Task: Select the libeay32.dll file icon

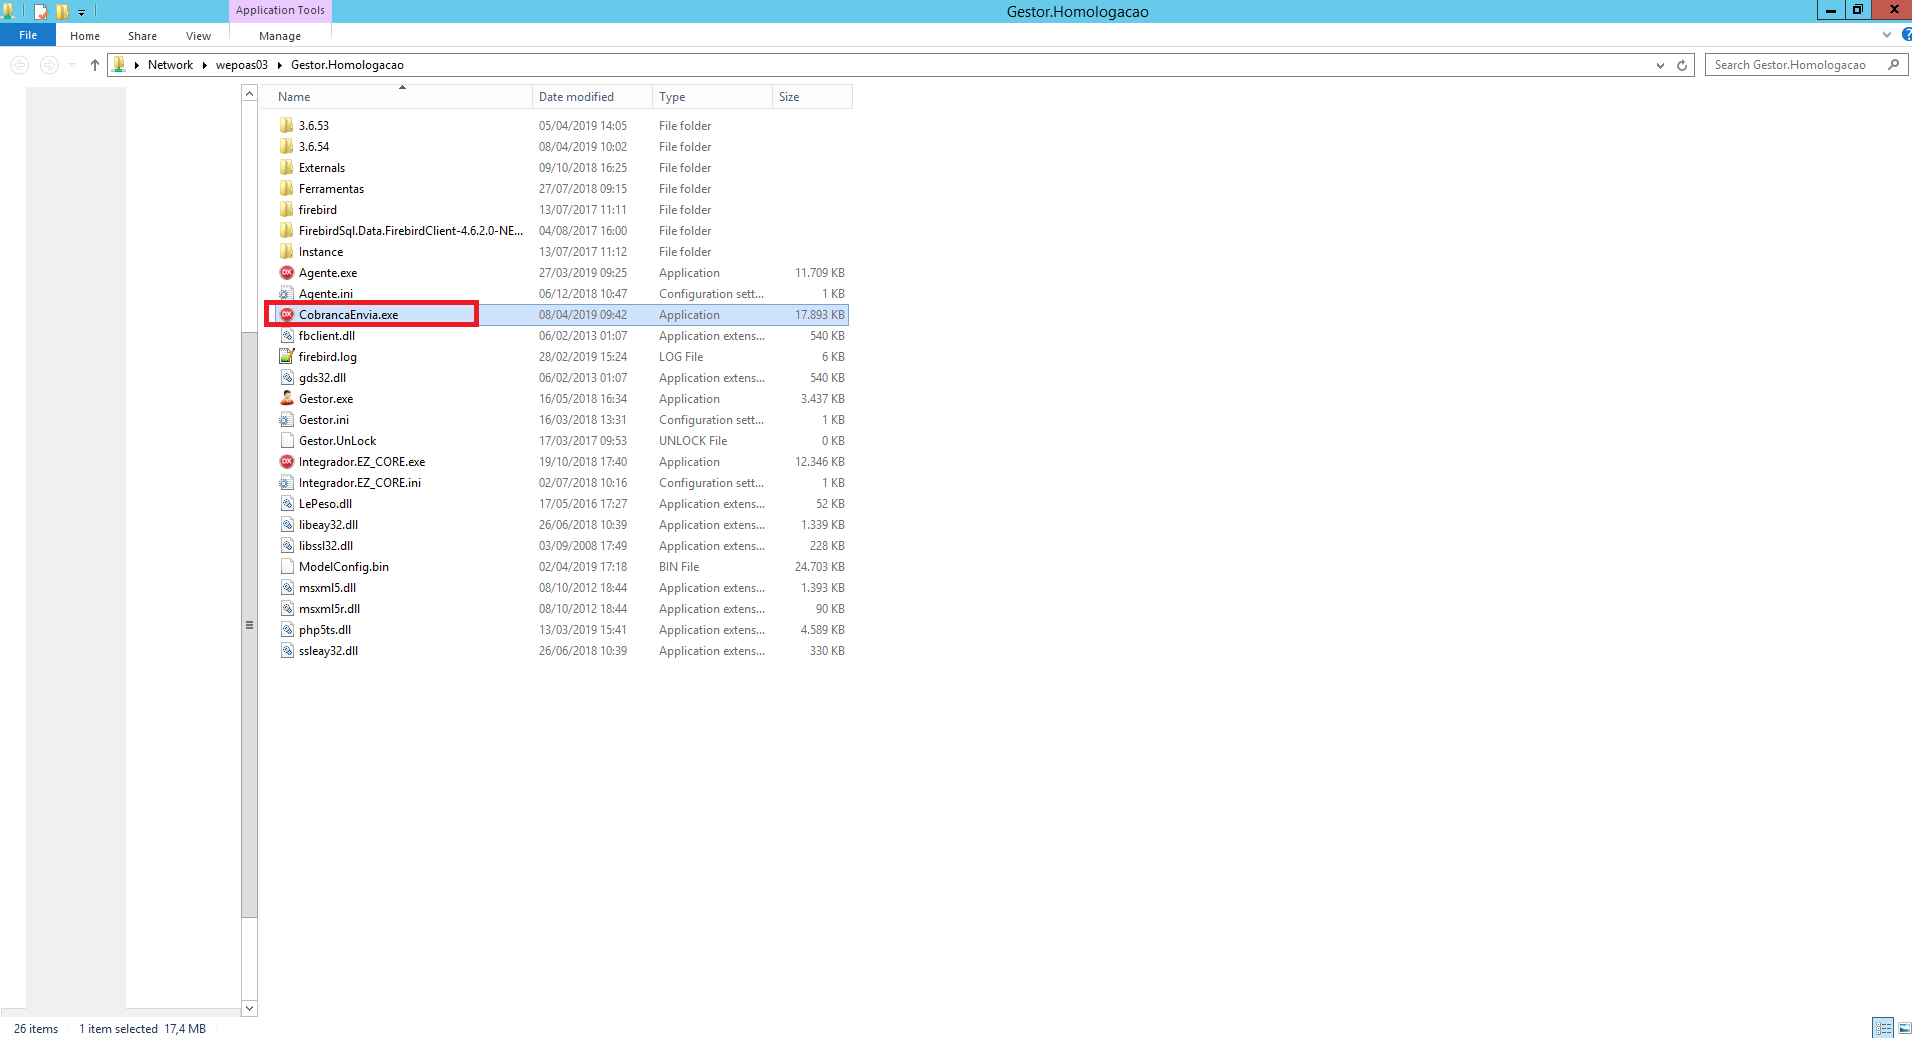Action: (x=287, y=525)
